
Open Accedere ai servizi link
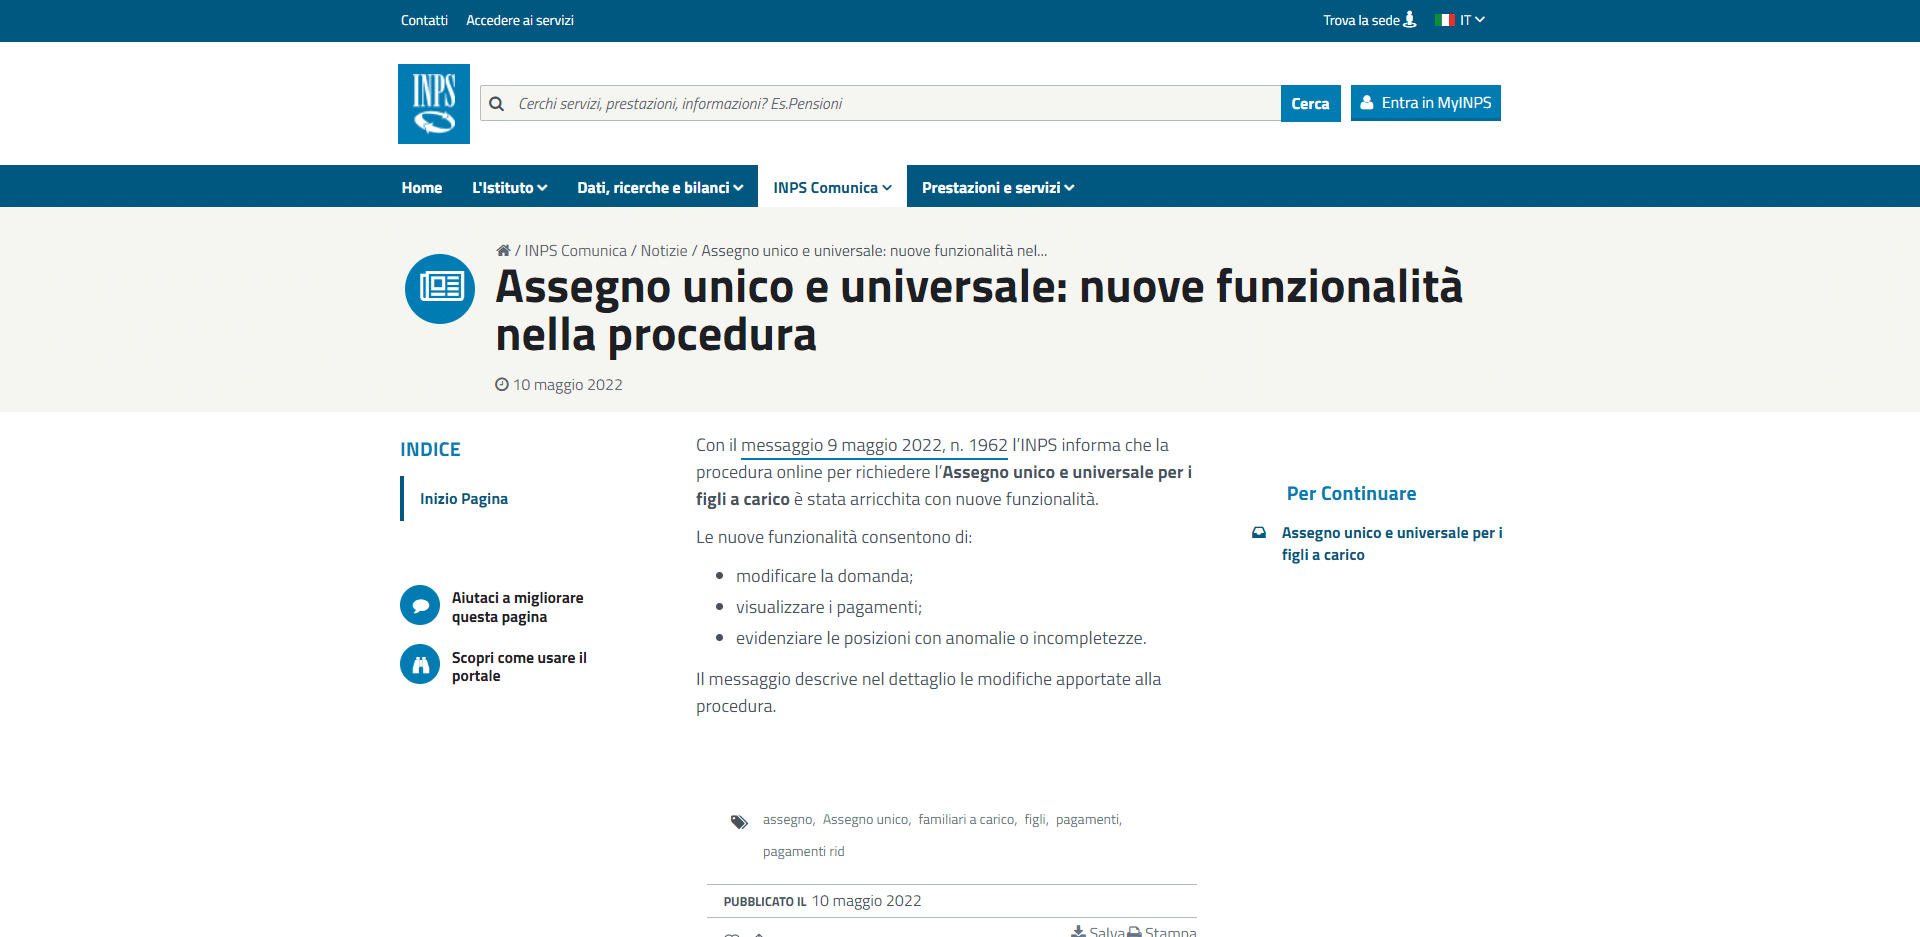[520, 20]
